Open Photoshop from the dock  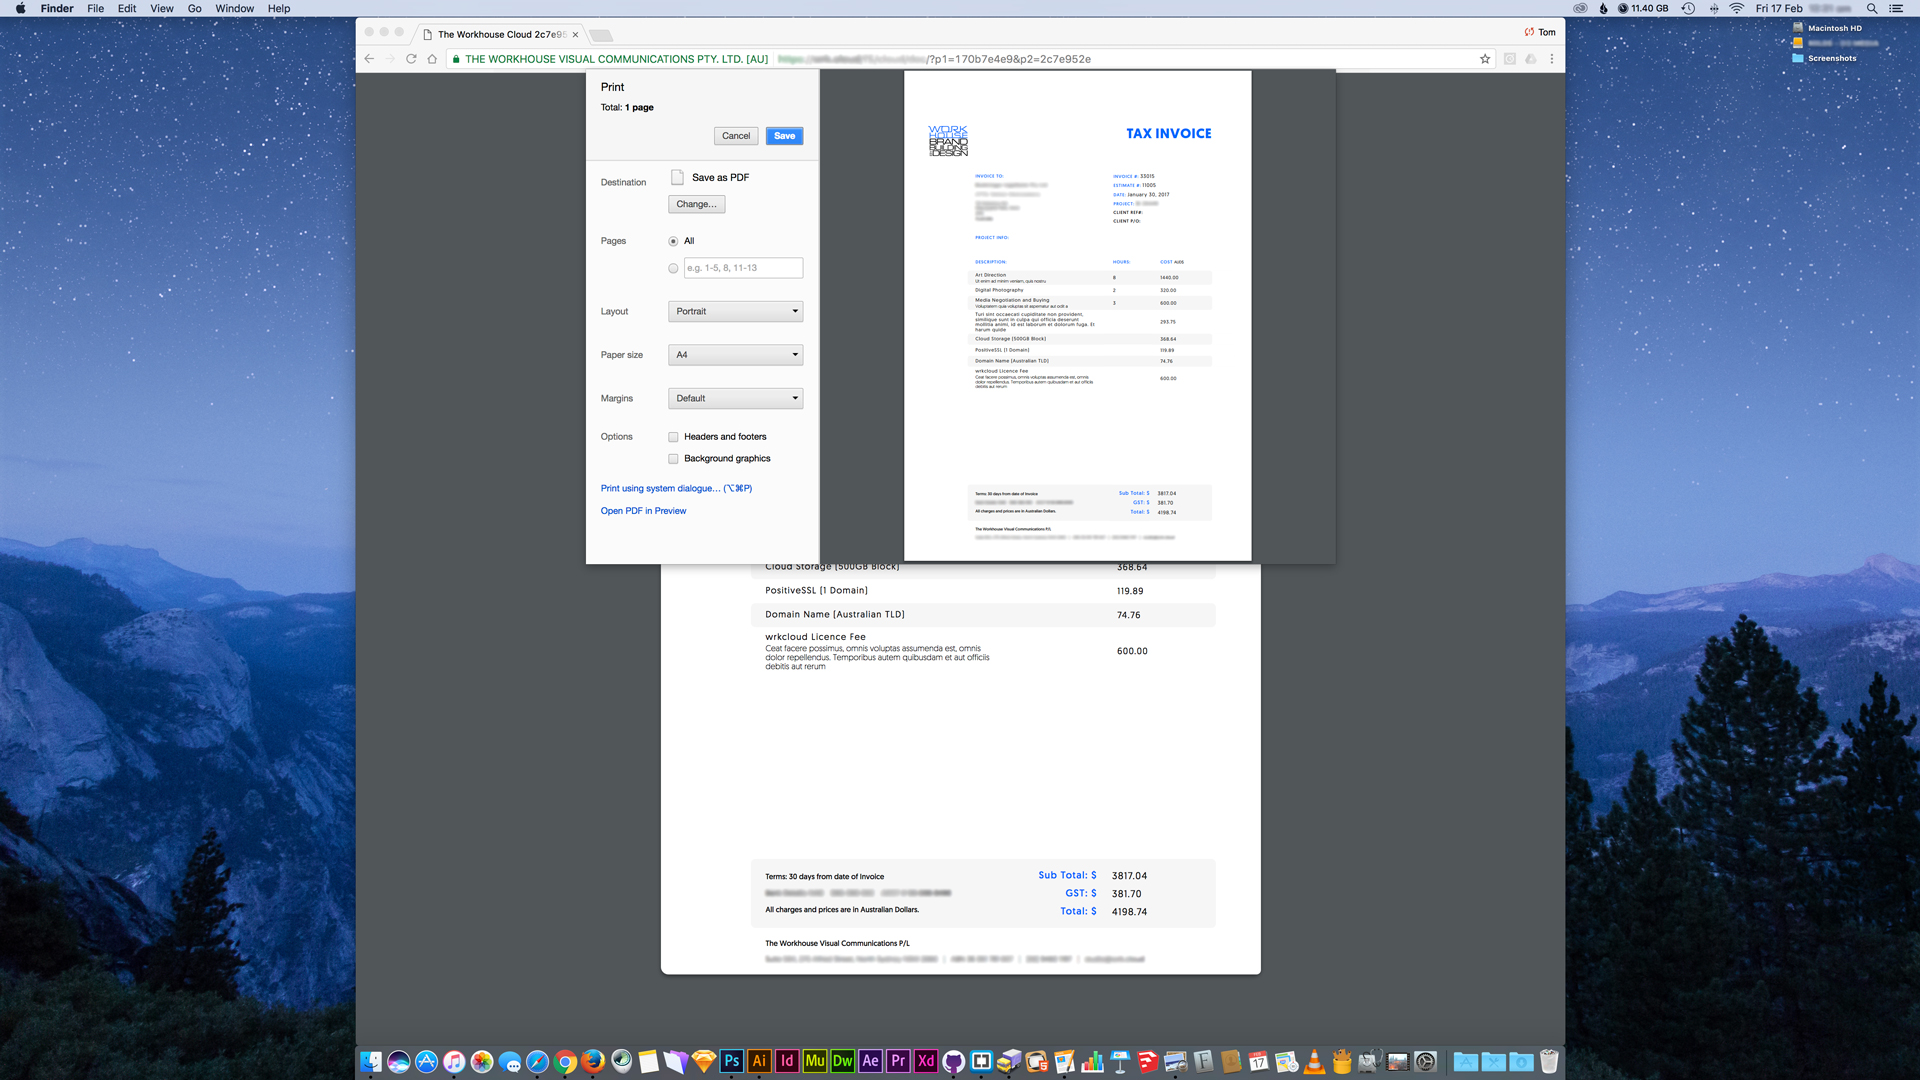coord(732,1061)
